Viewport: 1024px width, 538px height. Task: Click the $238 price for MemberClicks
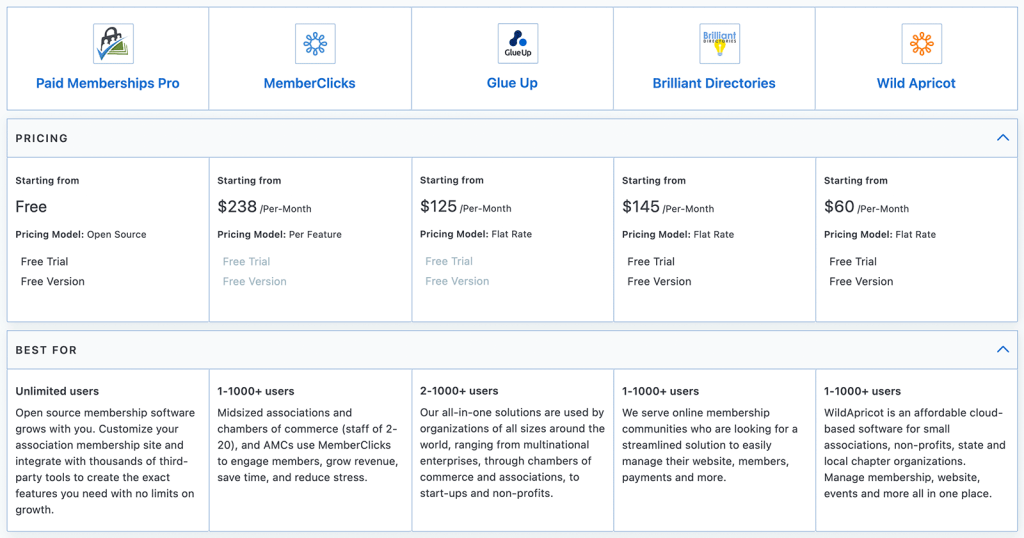point(237,207)
